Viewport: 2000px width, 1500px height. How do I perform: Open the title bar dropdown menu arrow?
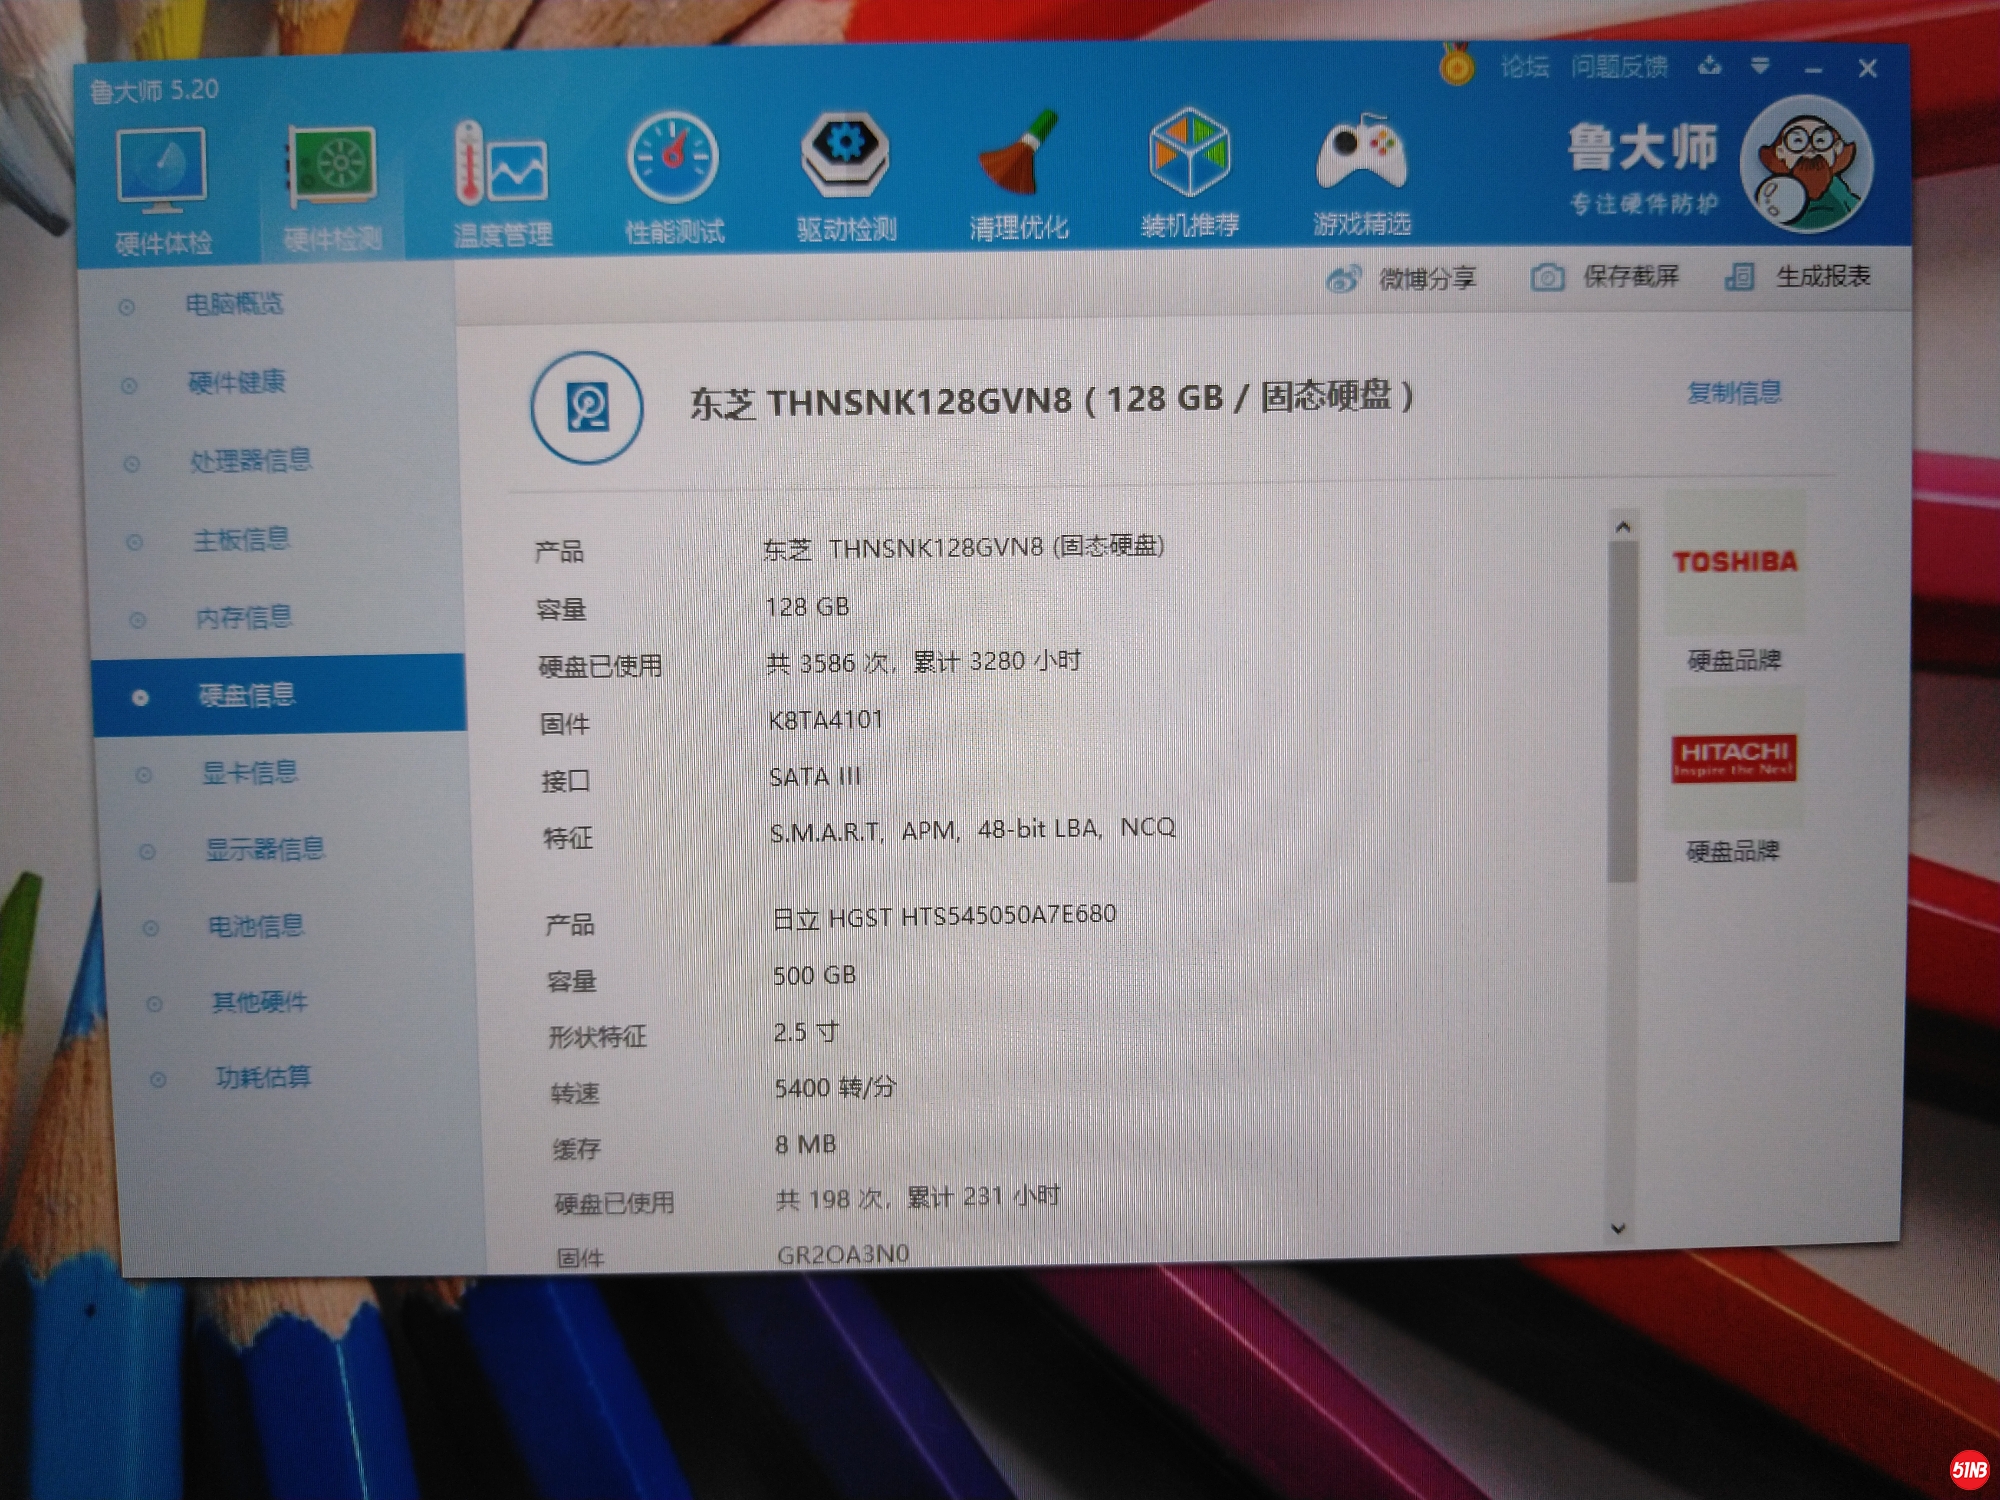(1761, 67)
